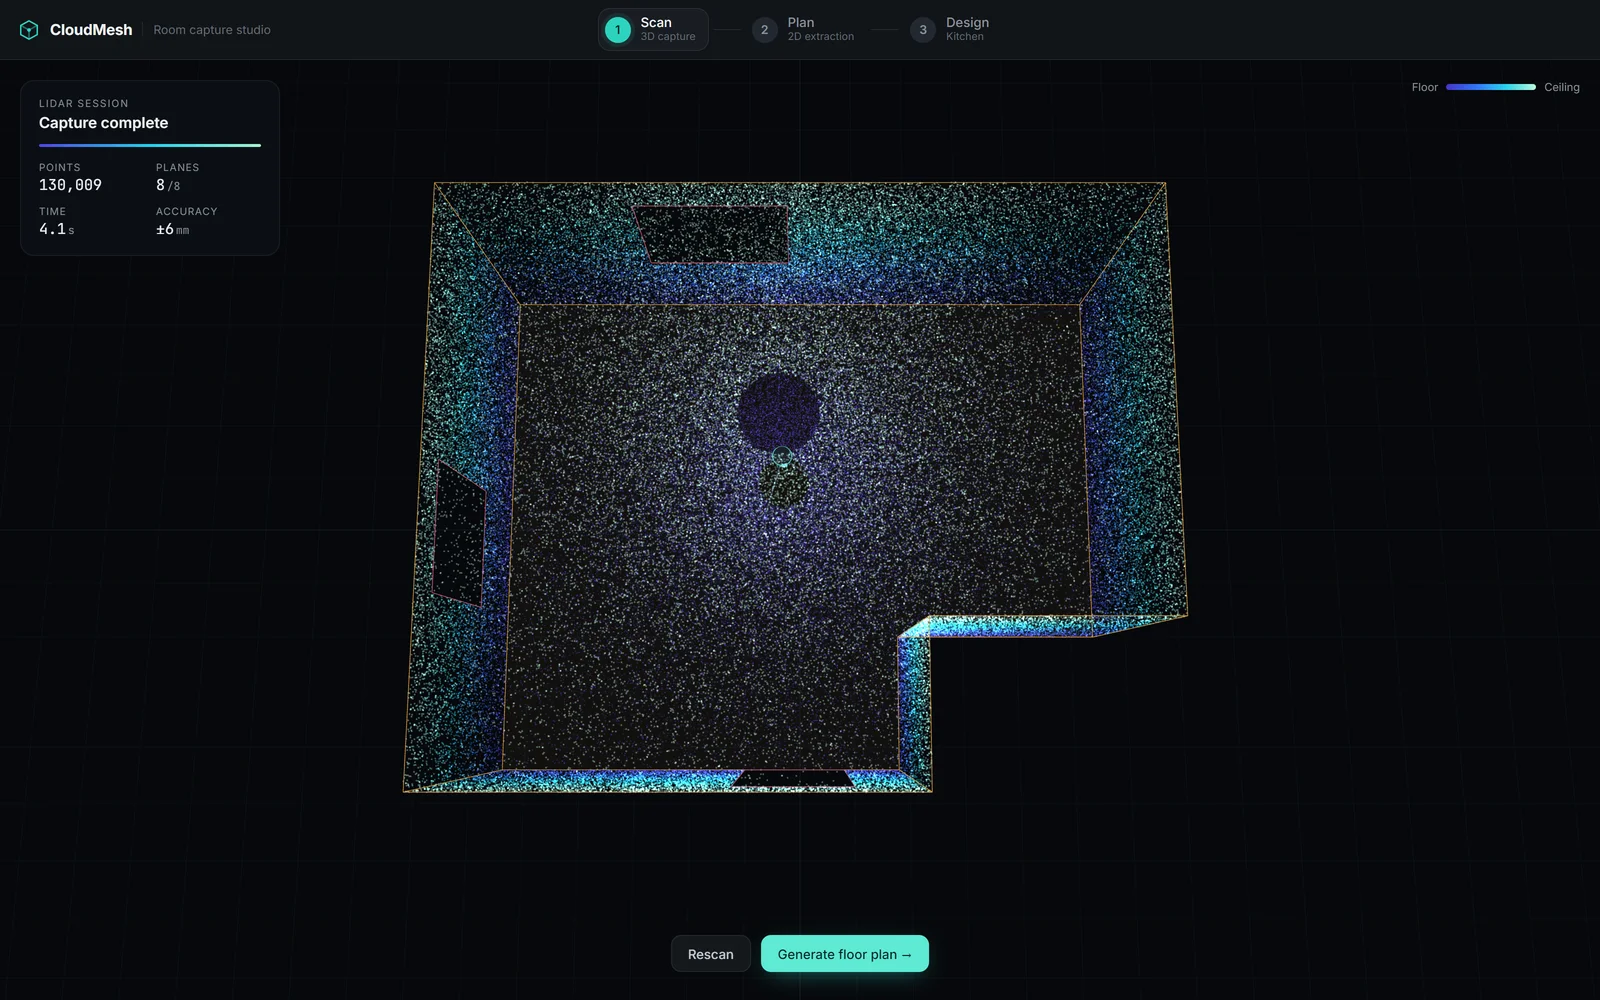Select the Scan 3D capture step
The height and width of the screenshot is (1000, 1600).
(x=653, y=29)
